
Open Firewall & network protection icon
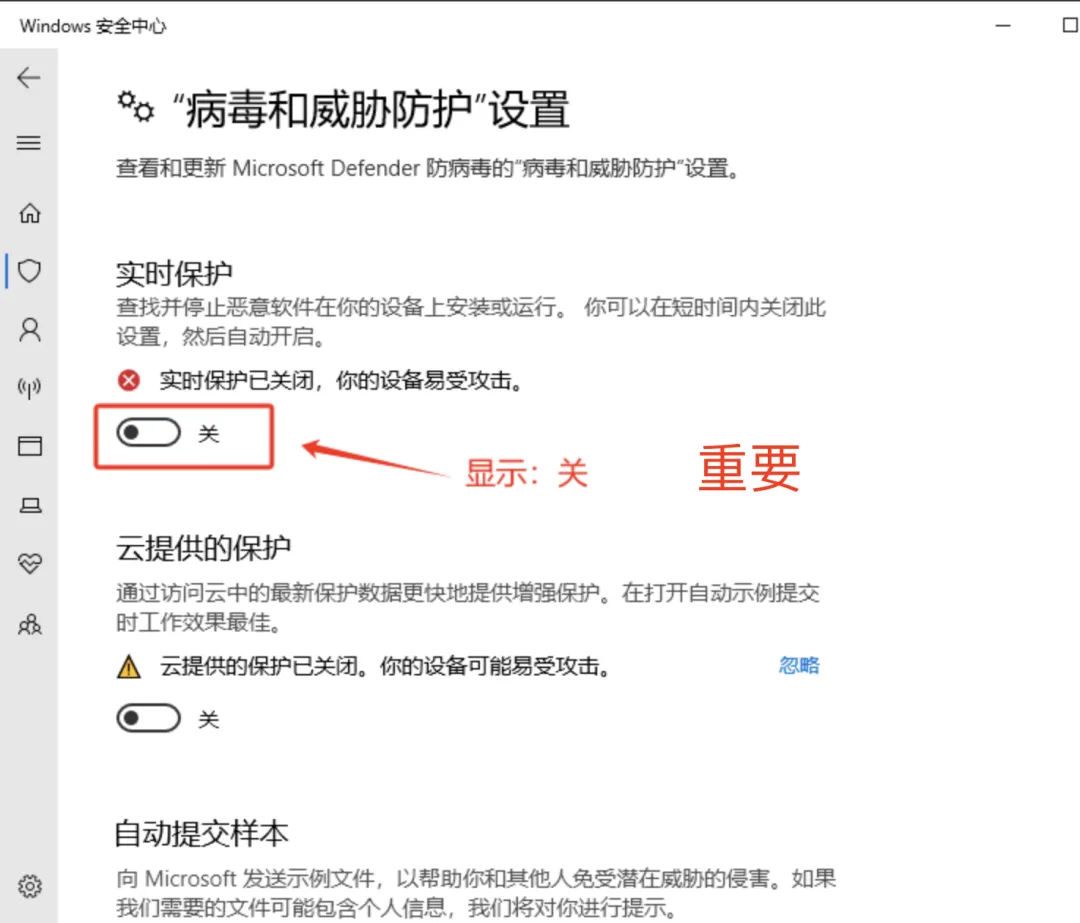[x=30, y=388]
